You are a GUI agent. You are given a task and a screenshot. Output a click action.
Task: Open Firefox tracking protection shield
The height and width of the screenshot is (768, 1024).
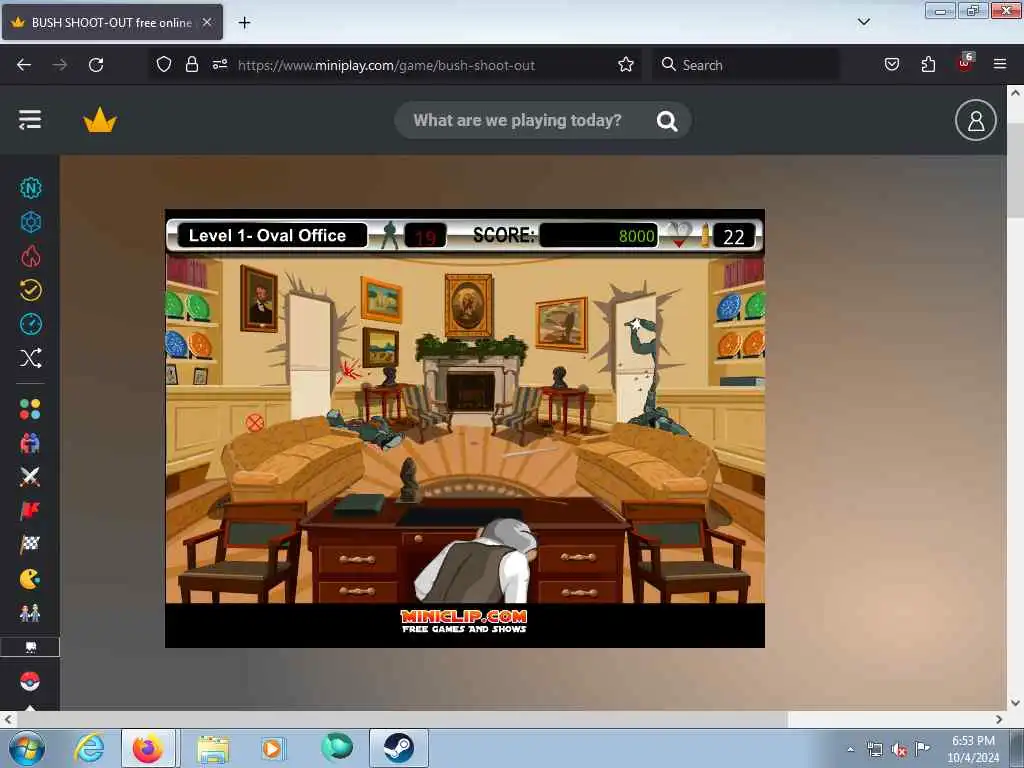[x=164, y=65]
